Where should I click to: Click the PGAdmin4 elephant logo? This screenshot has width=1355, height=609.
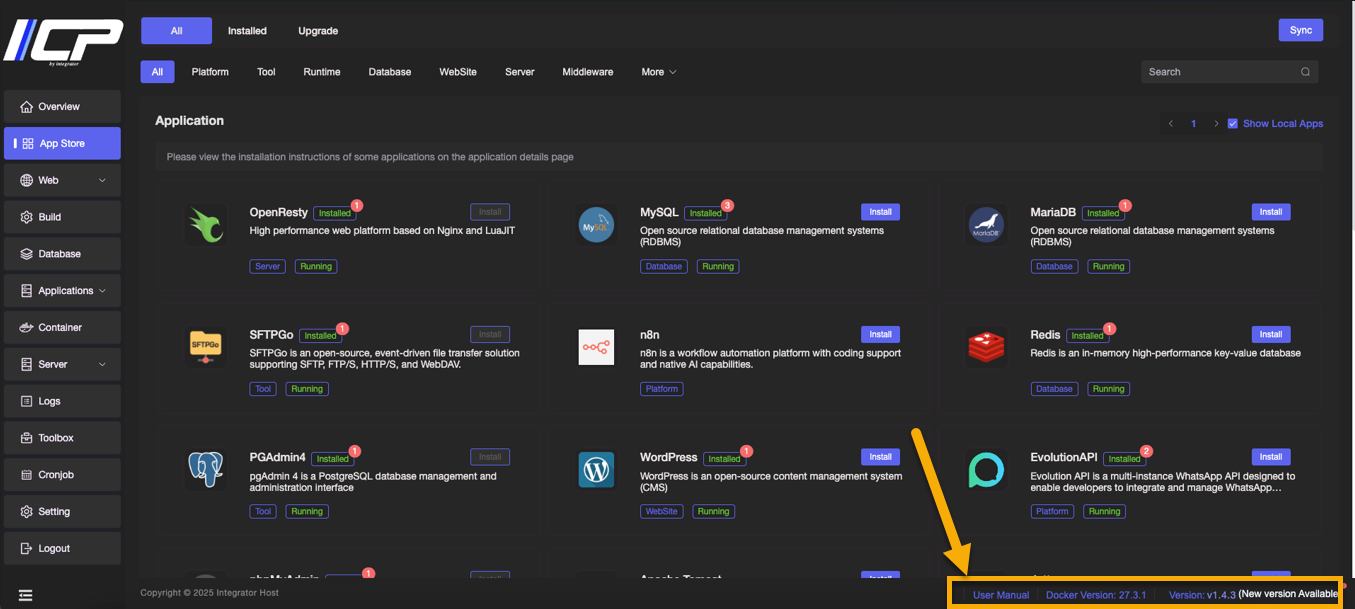coord(205,469)
